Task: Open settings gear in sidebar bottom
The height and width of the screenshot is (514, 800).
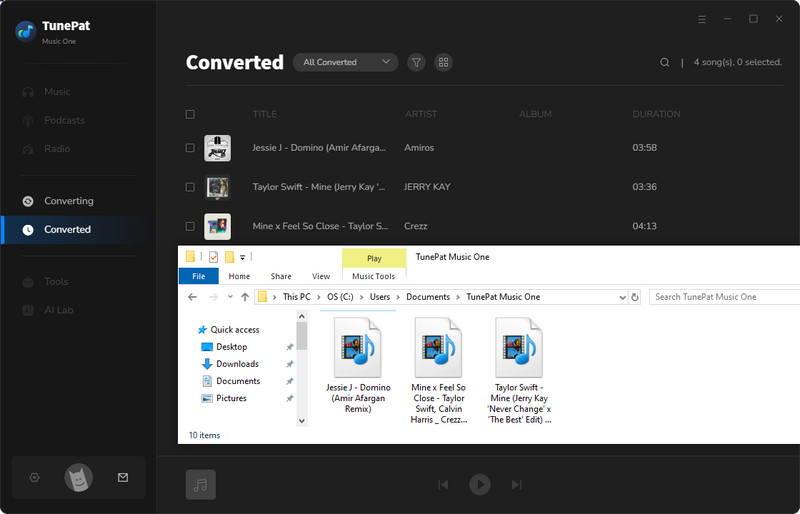Action: click(34, 478)
